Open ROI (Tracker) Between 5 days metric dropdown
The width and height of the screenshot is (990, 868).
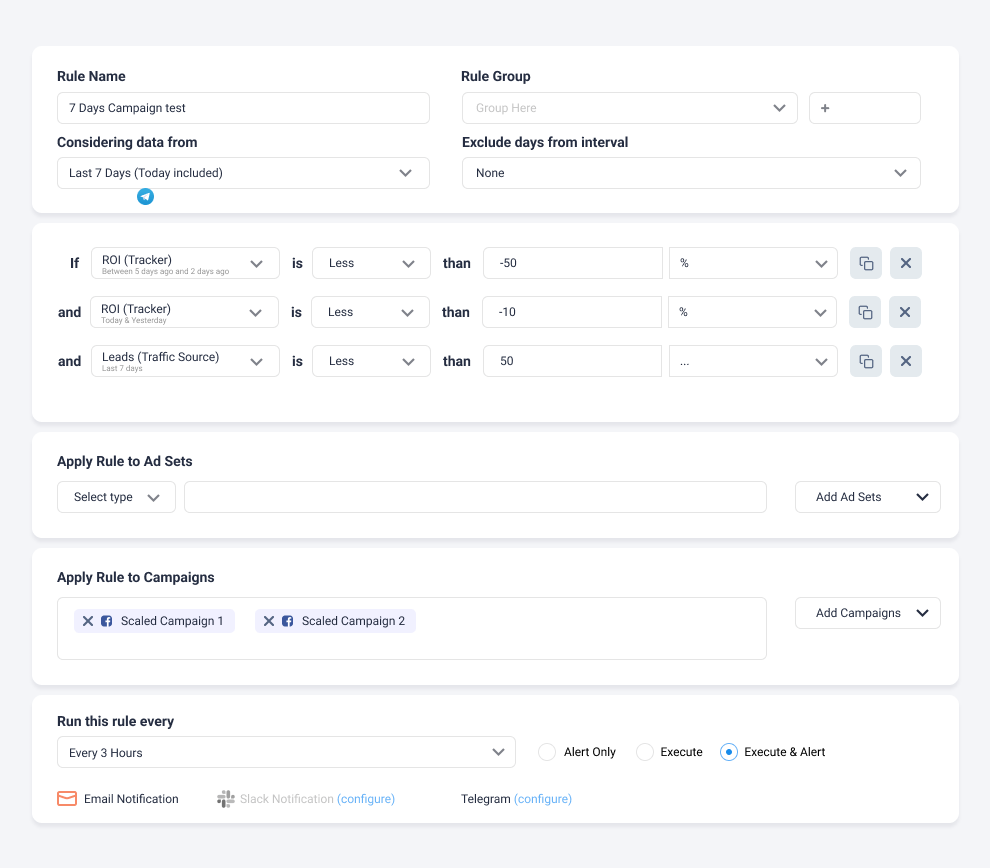point(185,263)
